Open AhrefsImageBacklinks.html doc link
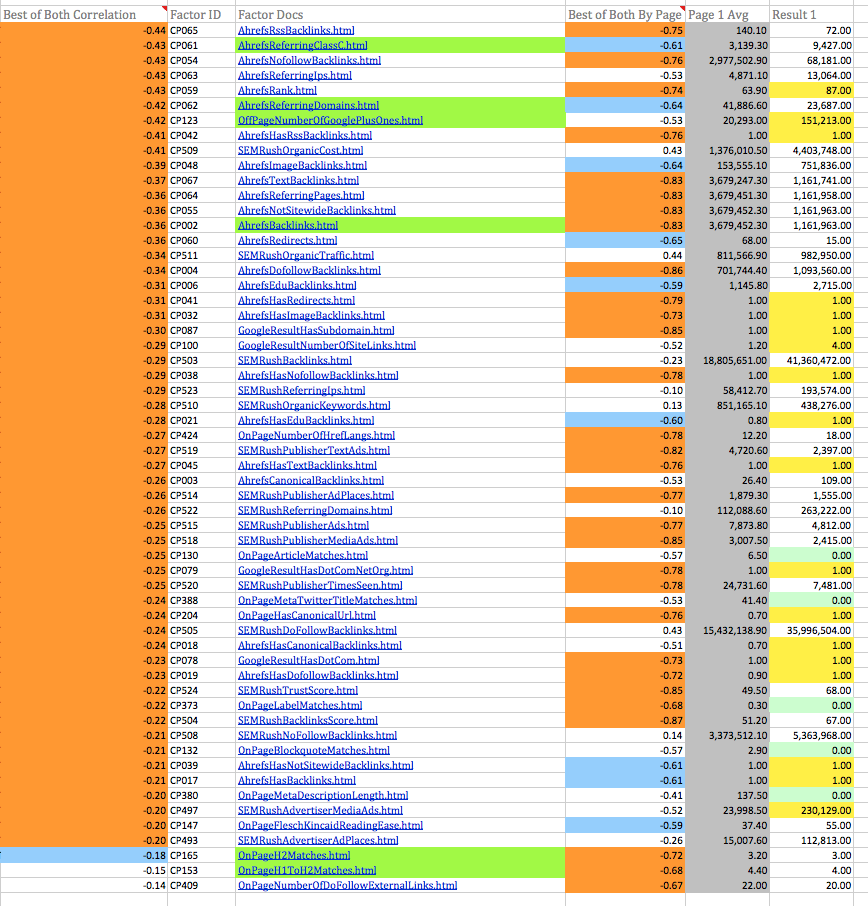This screenshot has height=906, width=868. click(302, 166)
